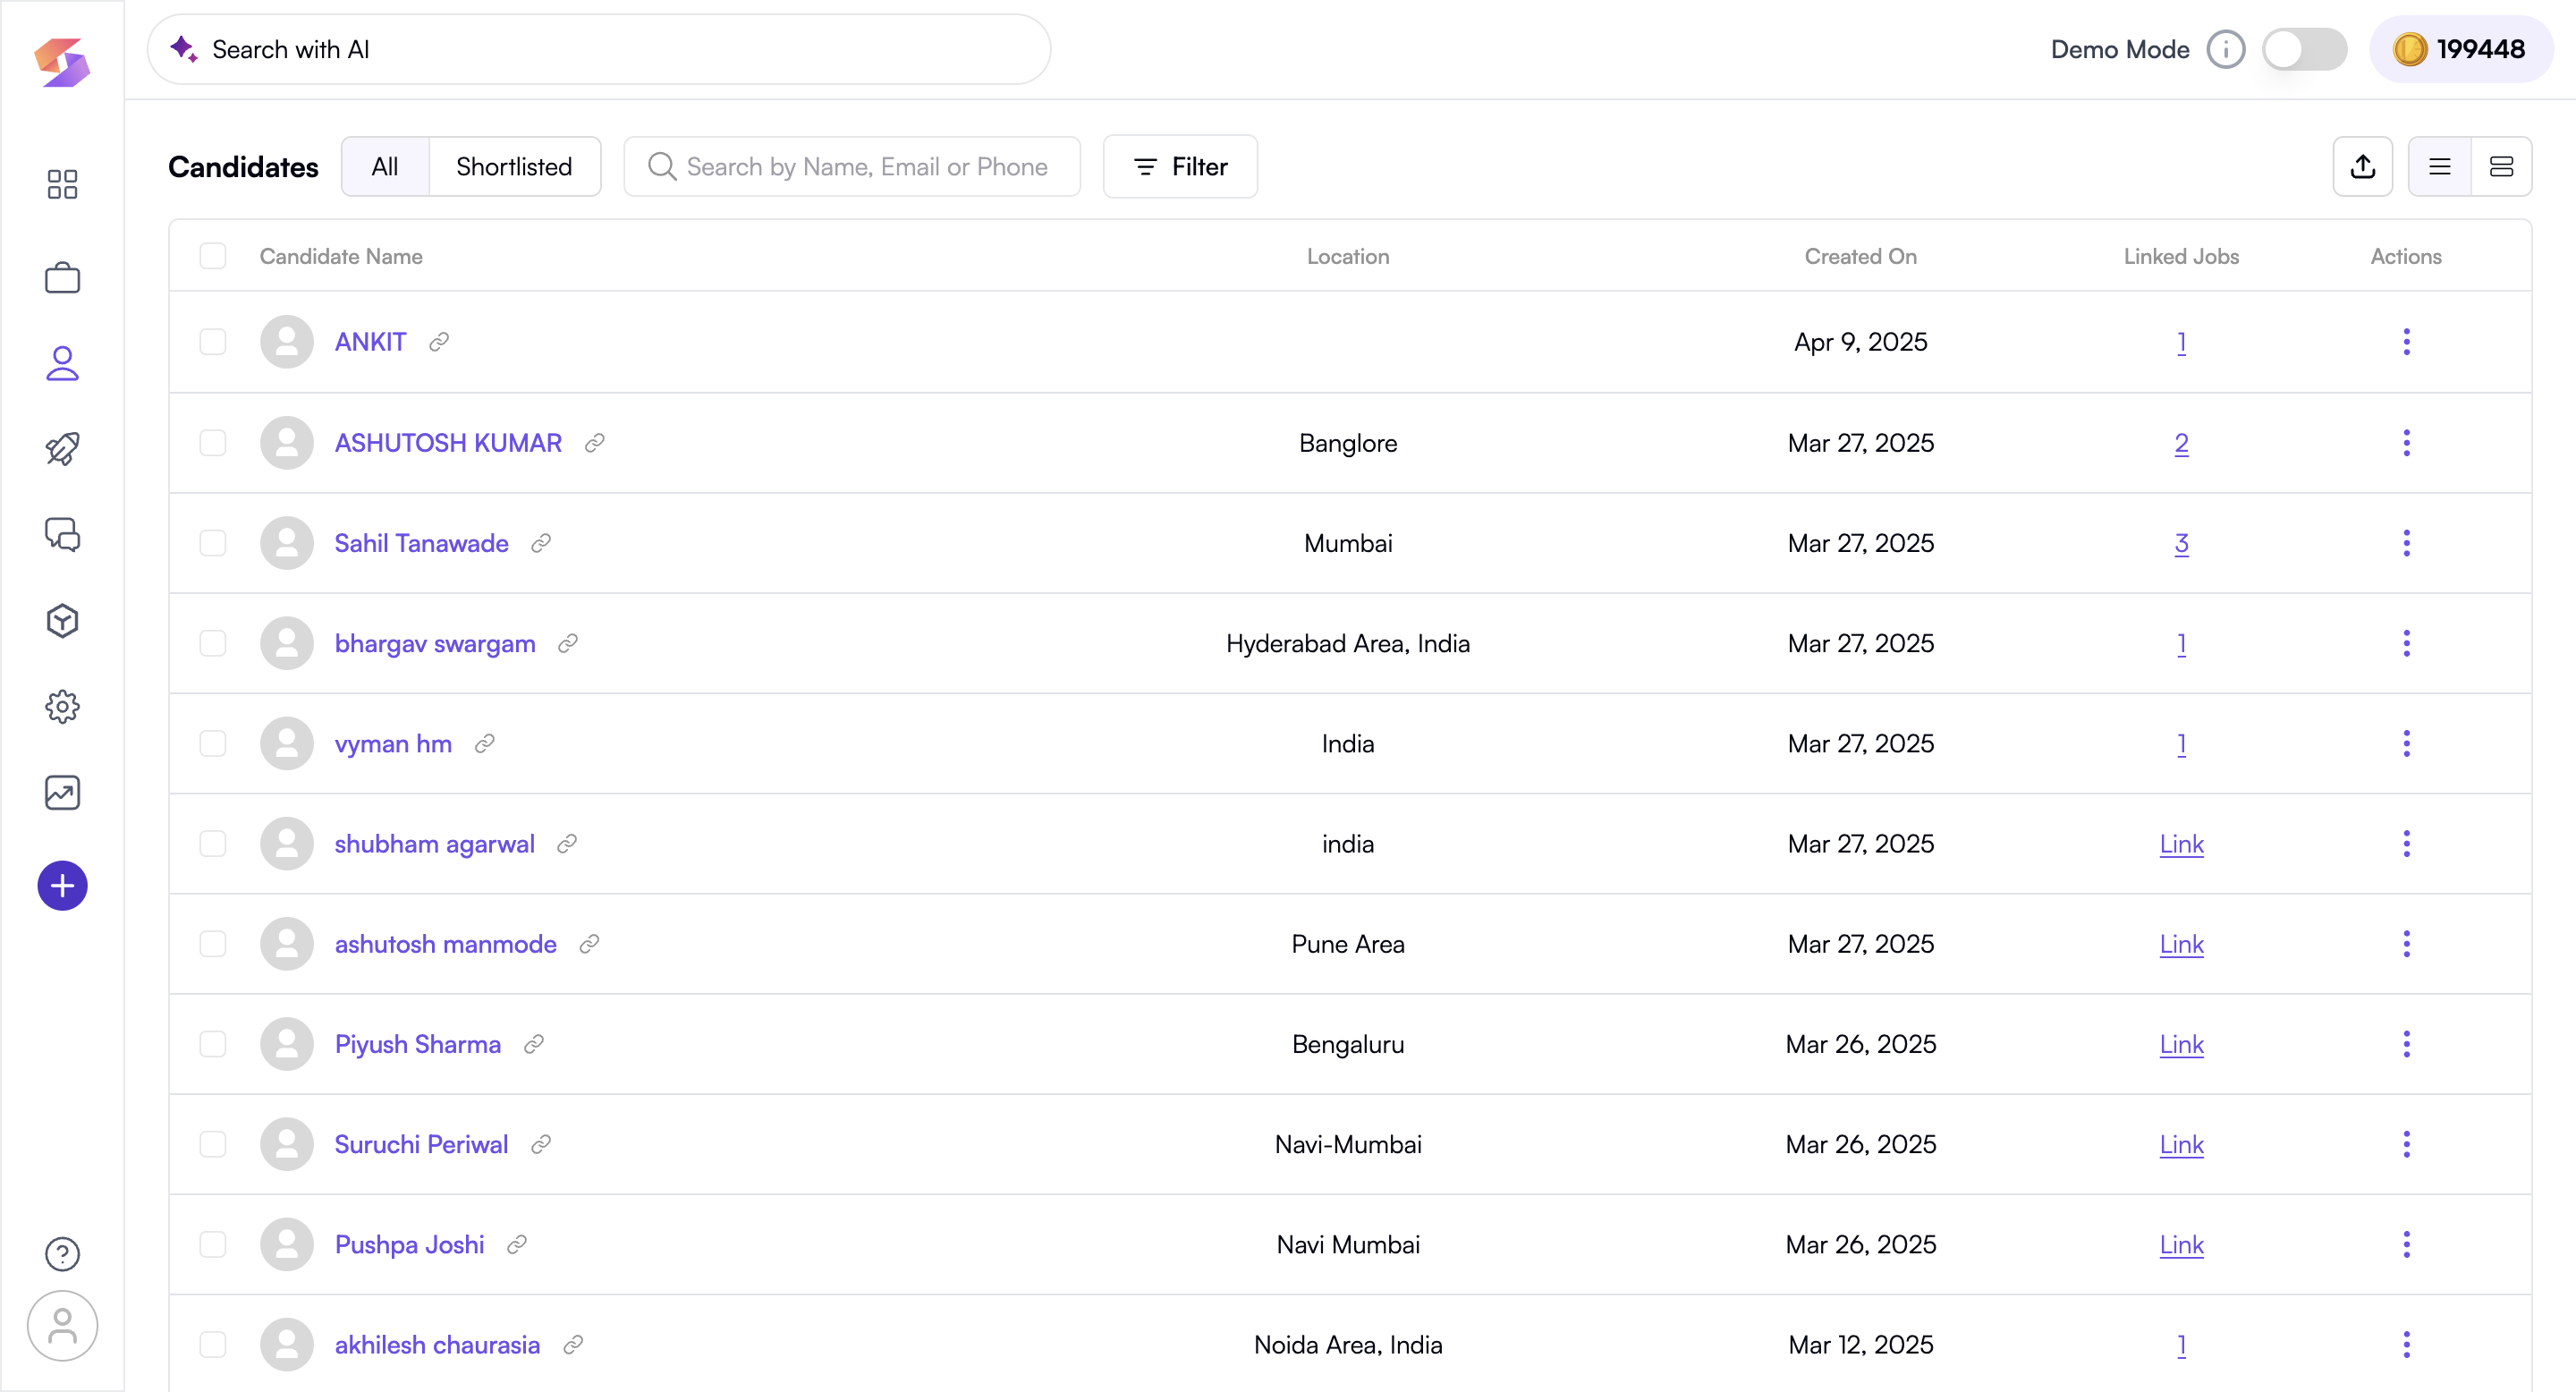Click the export upload icon button
Image resolution: width=2576 pixels, height=1392 pixels.
point(2363,166)
